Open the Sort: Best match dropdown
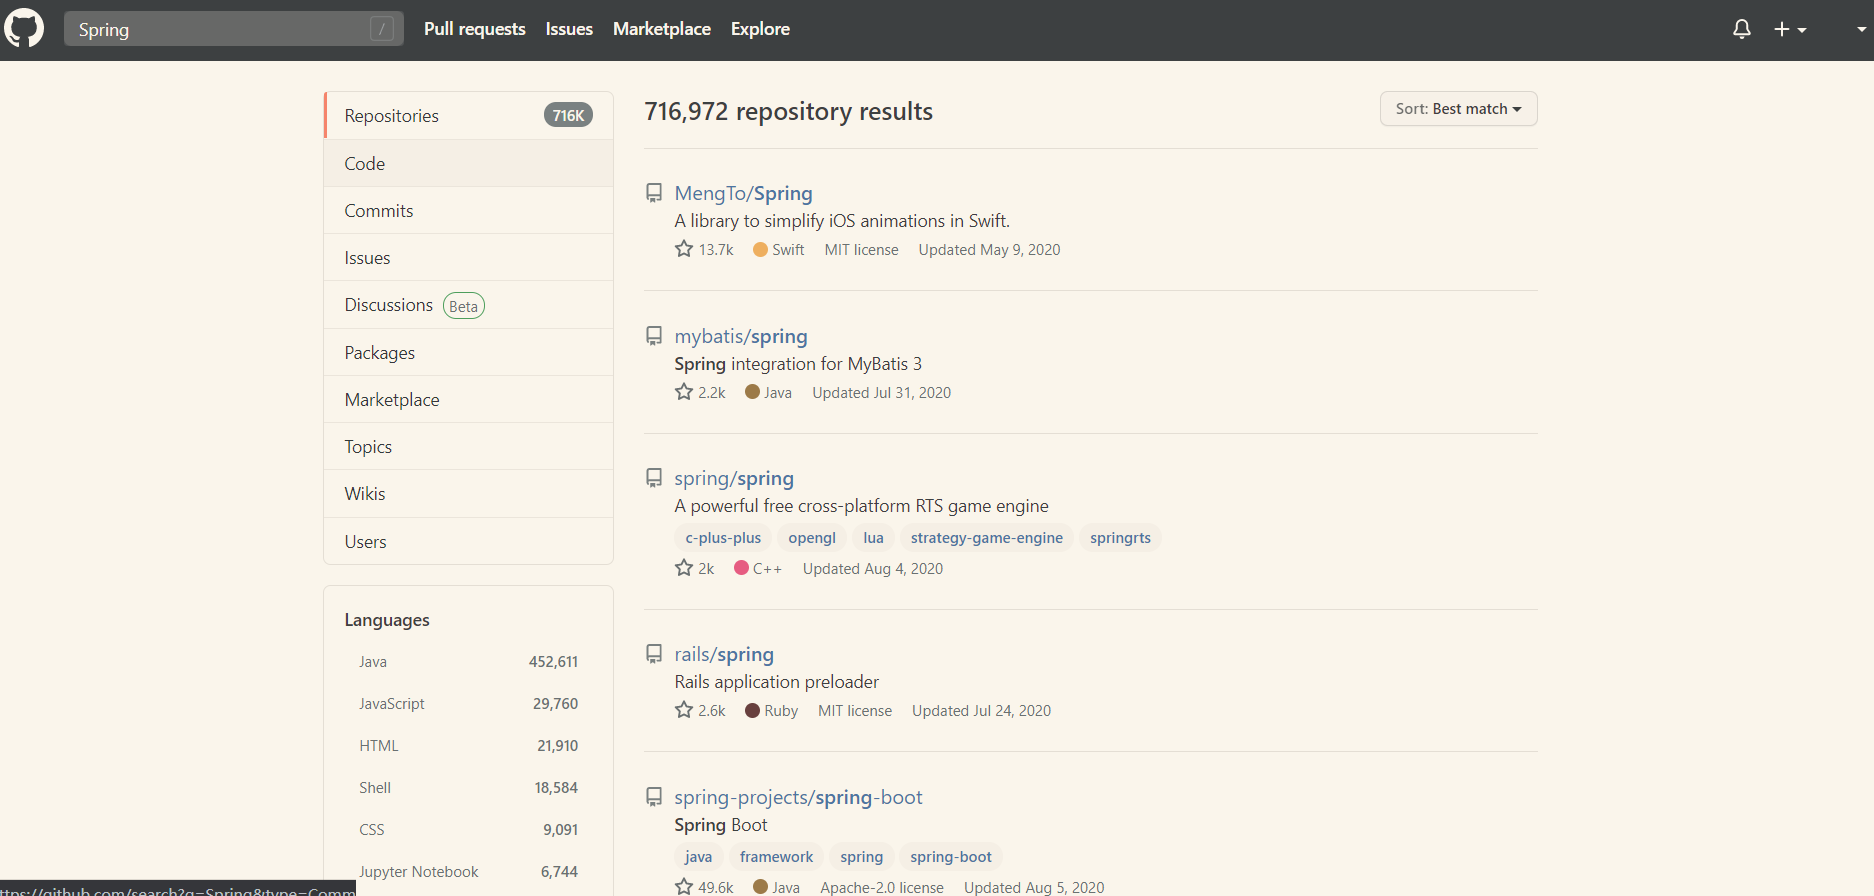 pos(1458,109)
